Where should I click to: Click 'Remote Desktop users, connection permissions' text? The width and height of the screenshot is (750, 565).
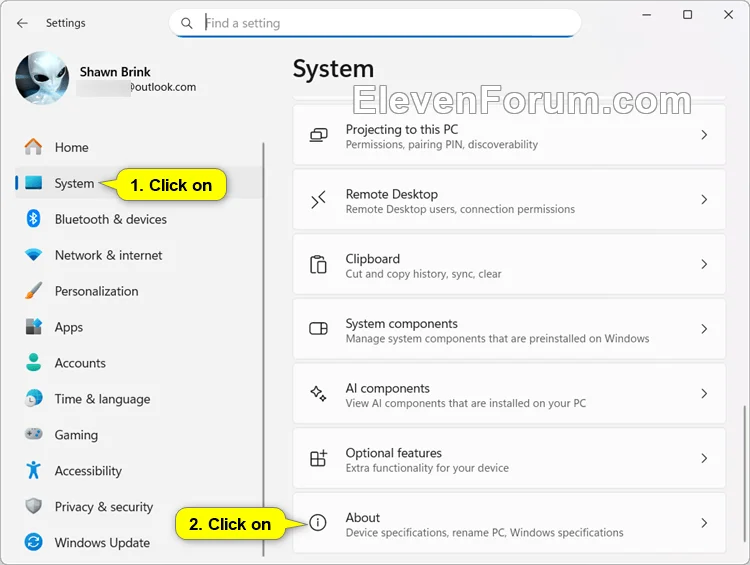coord(460,209)
